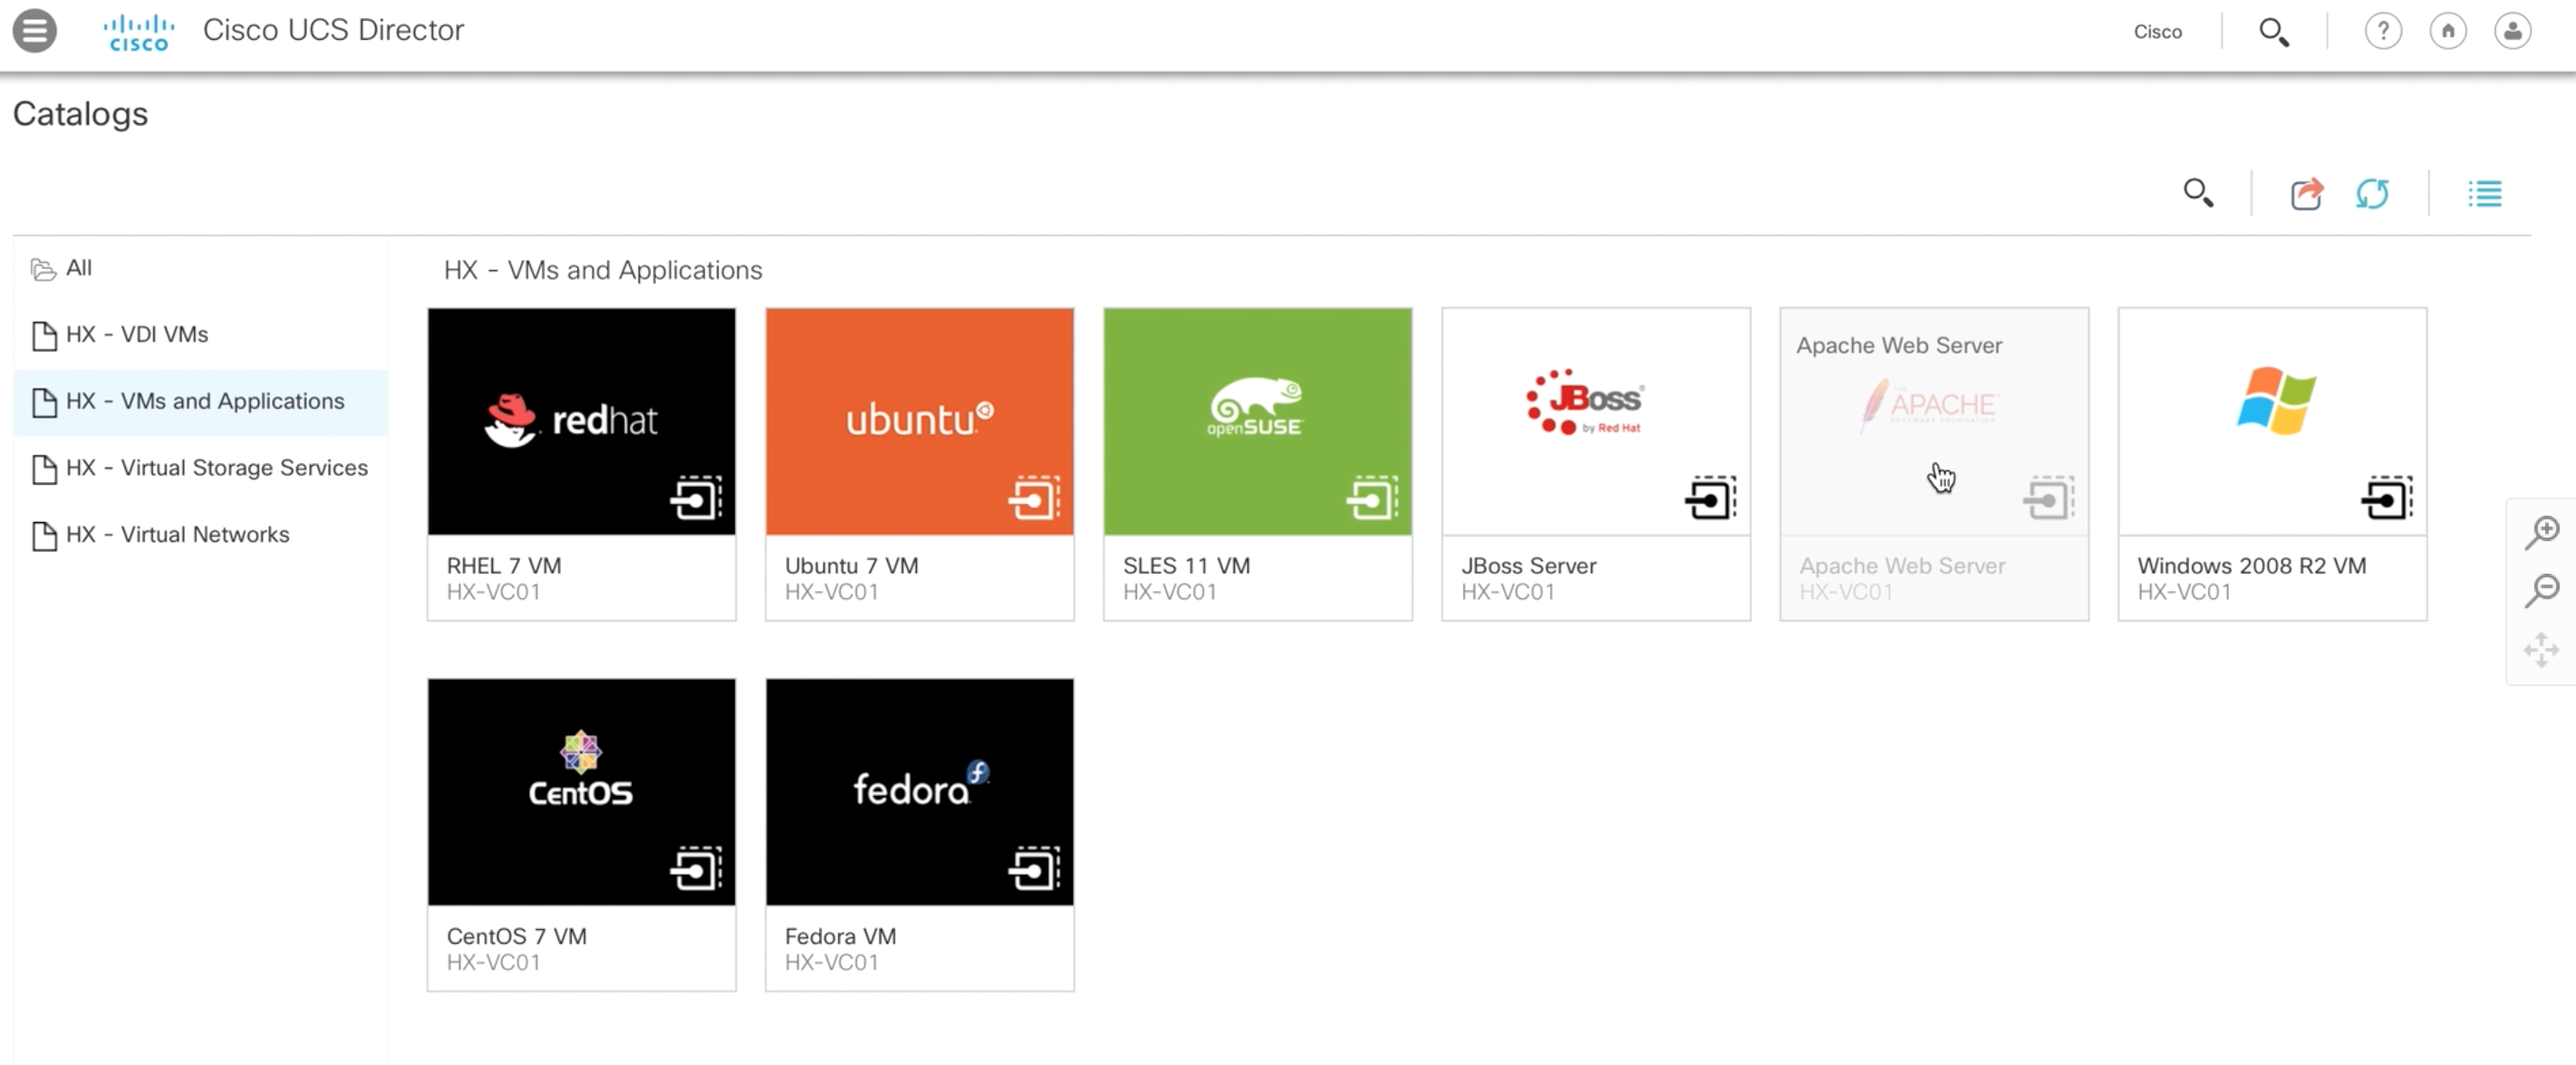Viewport: 2576px width, 1065px height.
Task: Open the help question mark icon
Action: (x=2383, y=32)
